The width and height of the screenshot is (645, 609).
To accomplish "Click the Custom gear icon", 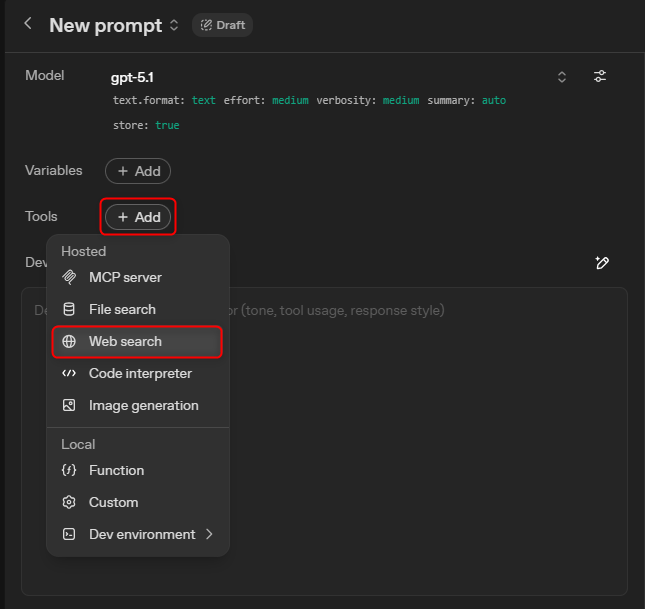I will pos(69,502).
